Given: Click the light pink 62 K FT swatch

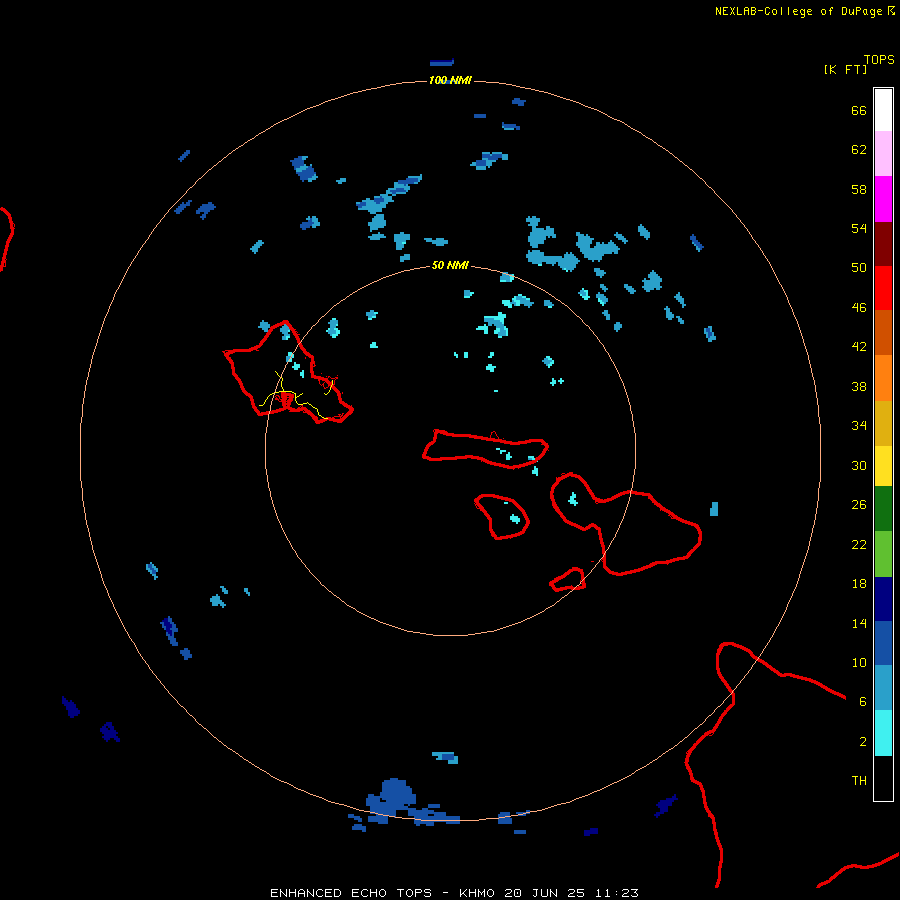Looking at the screenshot, I should (883, 153).
